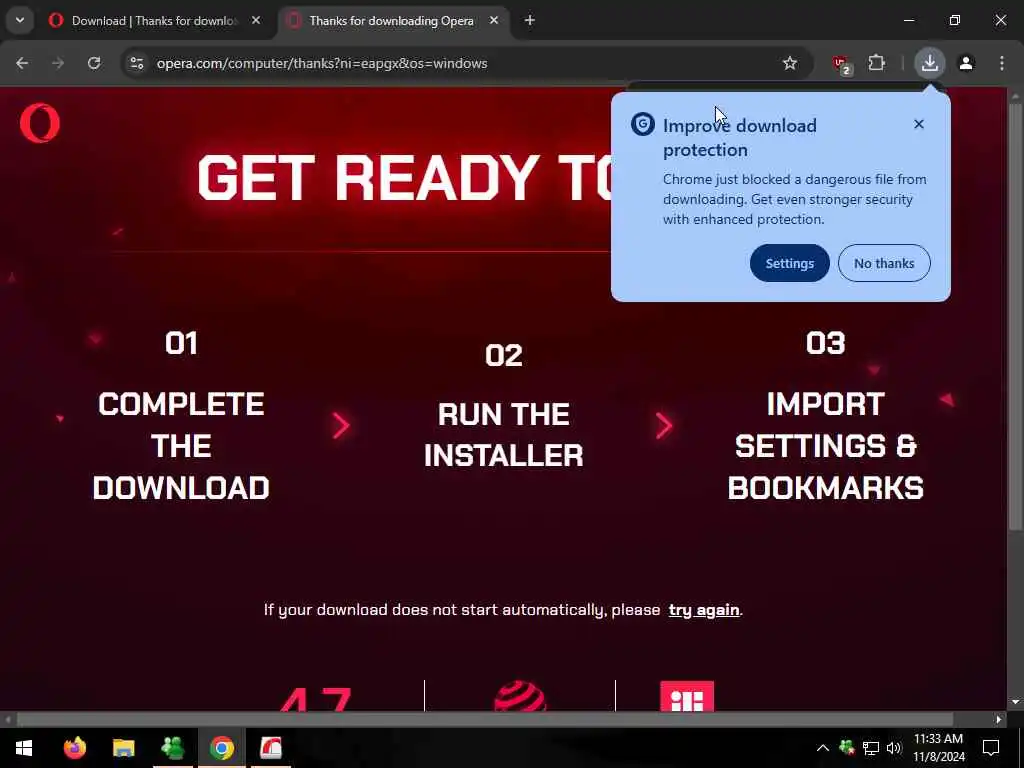Click the Opera logo on the page
Viewport: 1024px width, 768px height.
(x=40, y=123)
